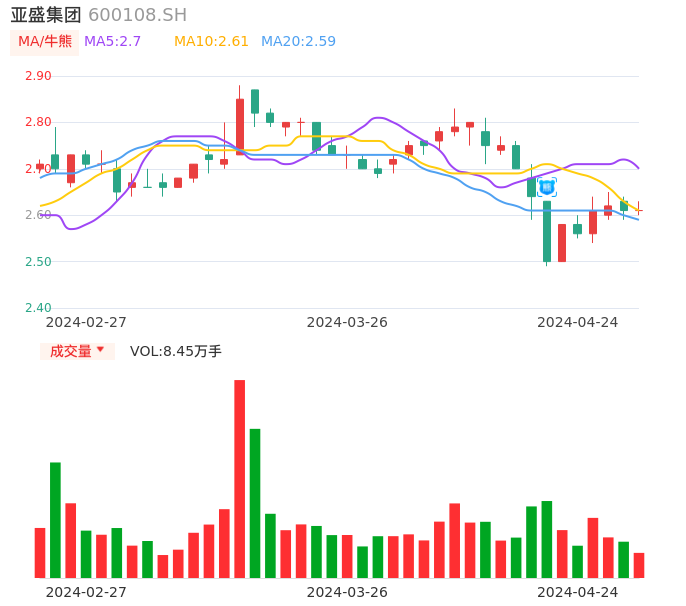The height and width of the screenshot is (606, 686).
Task: Select the tall red candlestick peaking near 2.85
Action: 240,126
